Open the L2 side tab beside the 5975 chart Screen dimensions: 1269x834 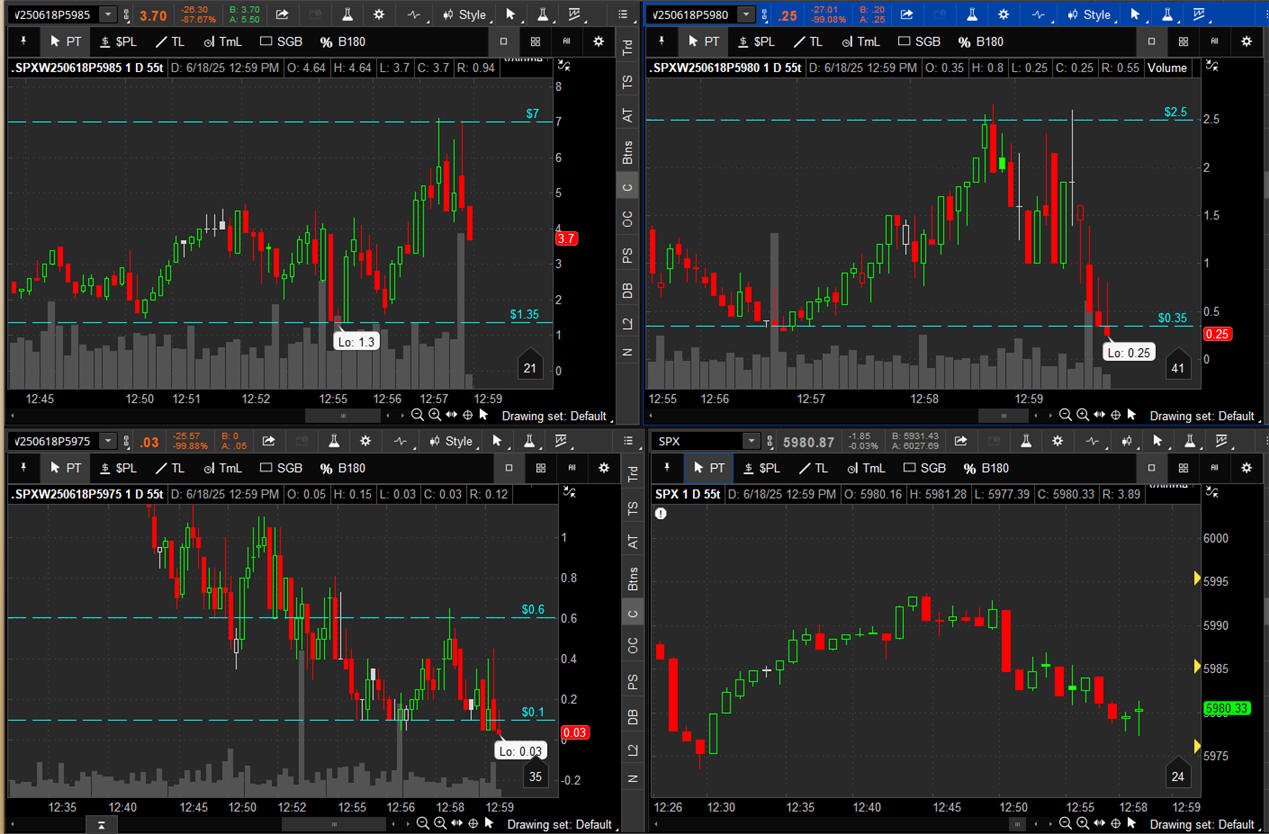631,750
